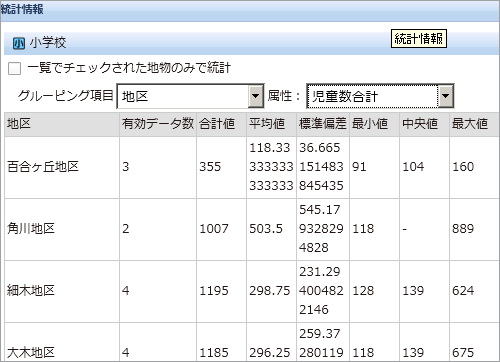This screenshot has width=500, height=362.
Task: Click average value 296.25 cell
Action: [272, 342]
